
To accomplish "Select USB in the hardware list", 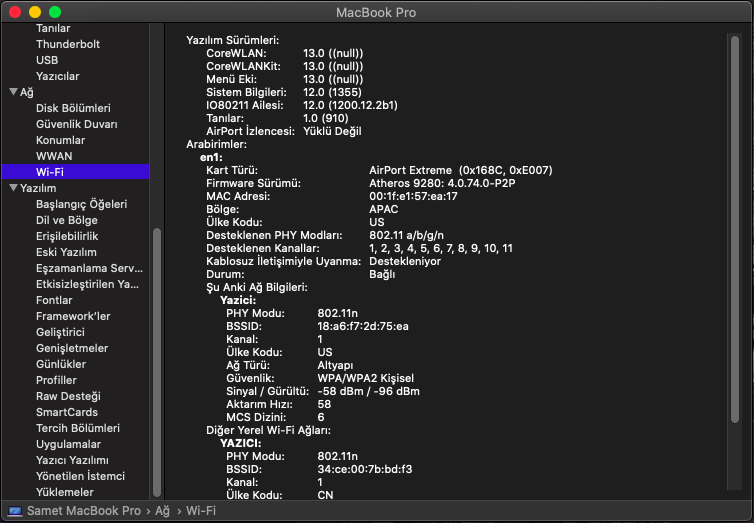I will pos(47,60).
